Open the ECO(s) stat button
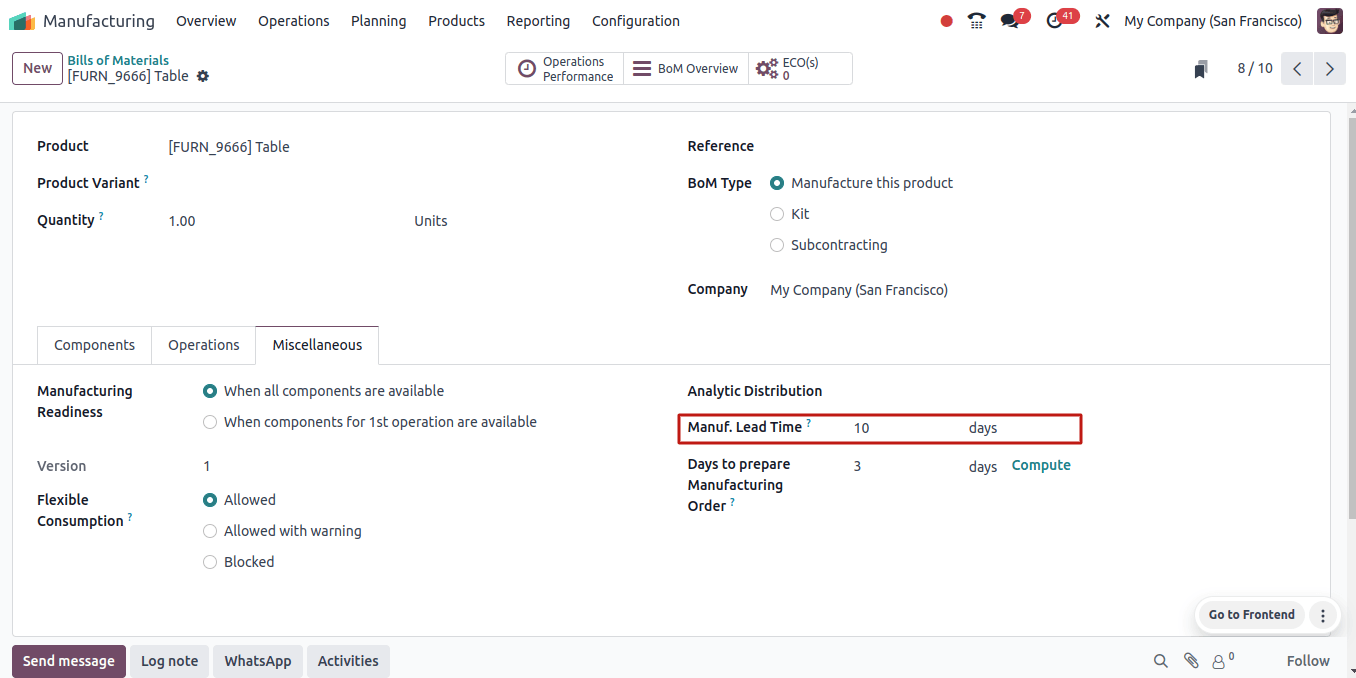Viewport: 1356px width, 678px height. pyautogui.click(x=800, y=69)
